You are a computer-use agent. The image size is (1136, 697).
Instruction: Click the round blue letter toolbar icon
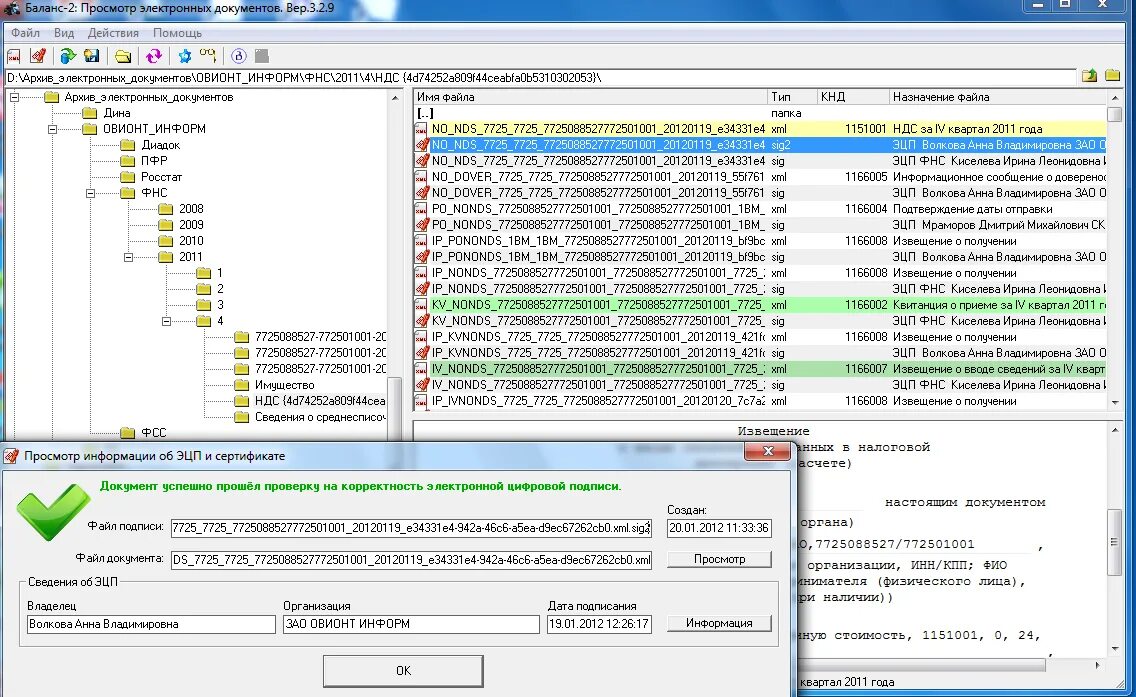[239, 56]
